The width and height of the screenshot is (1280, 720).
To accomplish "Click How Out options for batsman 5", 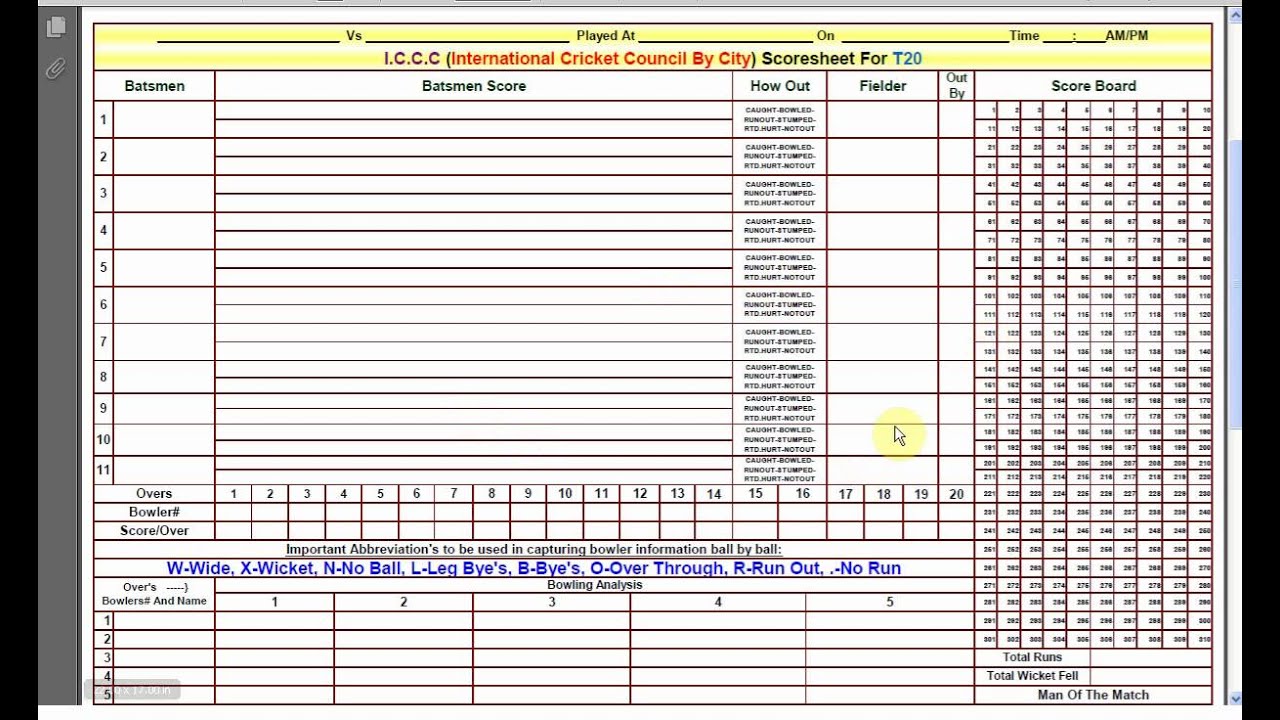I will pyautogui.click(x=780, y=268).
